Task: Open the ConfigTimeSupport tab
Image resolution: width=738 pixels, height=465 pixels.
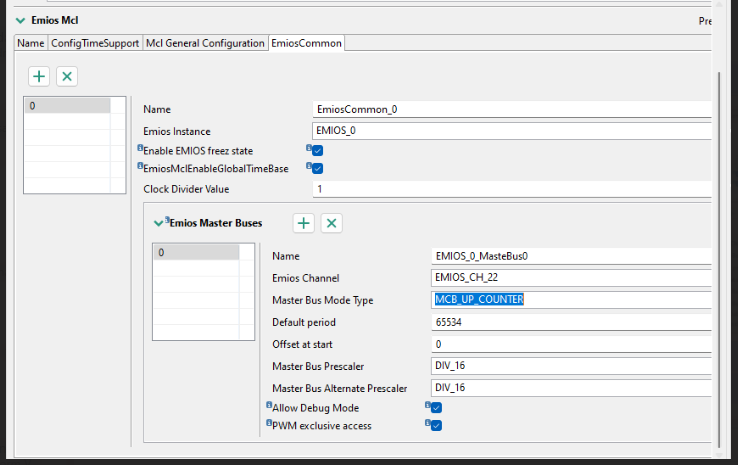Action: pos(95,43)
